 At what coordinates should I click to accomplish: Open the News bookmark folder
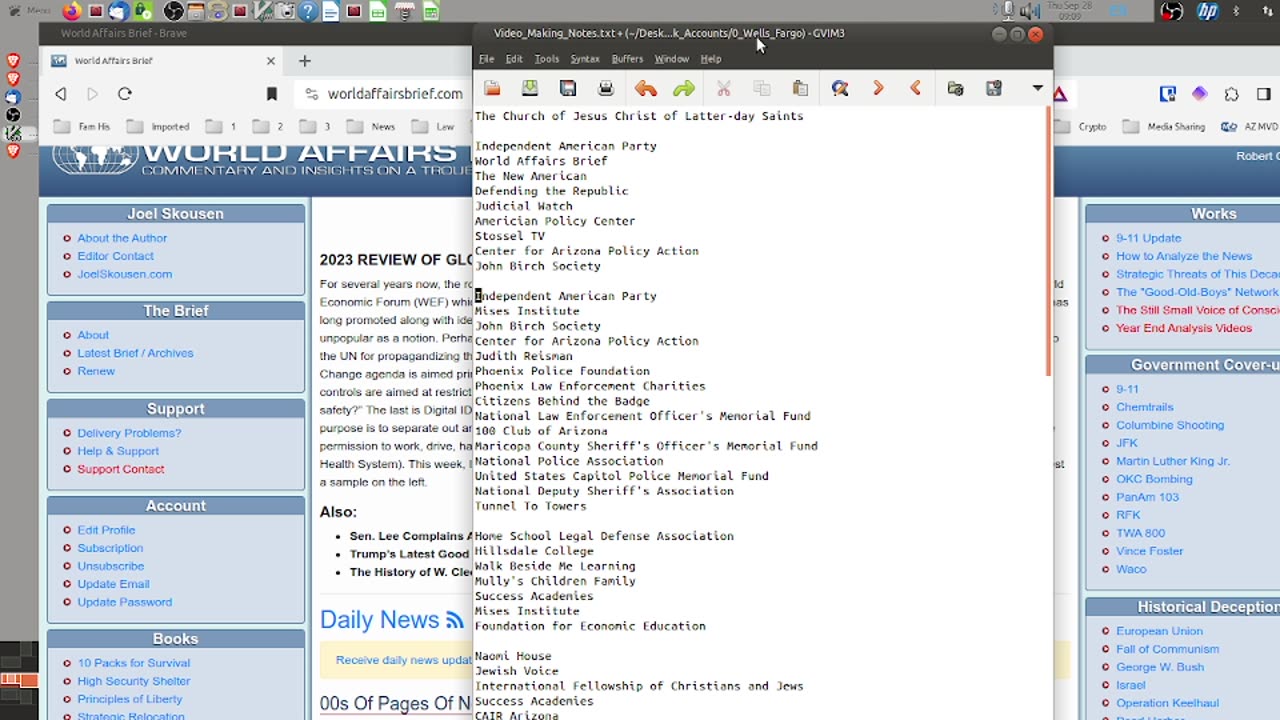pyautogui.click(x=370, y=127)
